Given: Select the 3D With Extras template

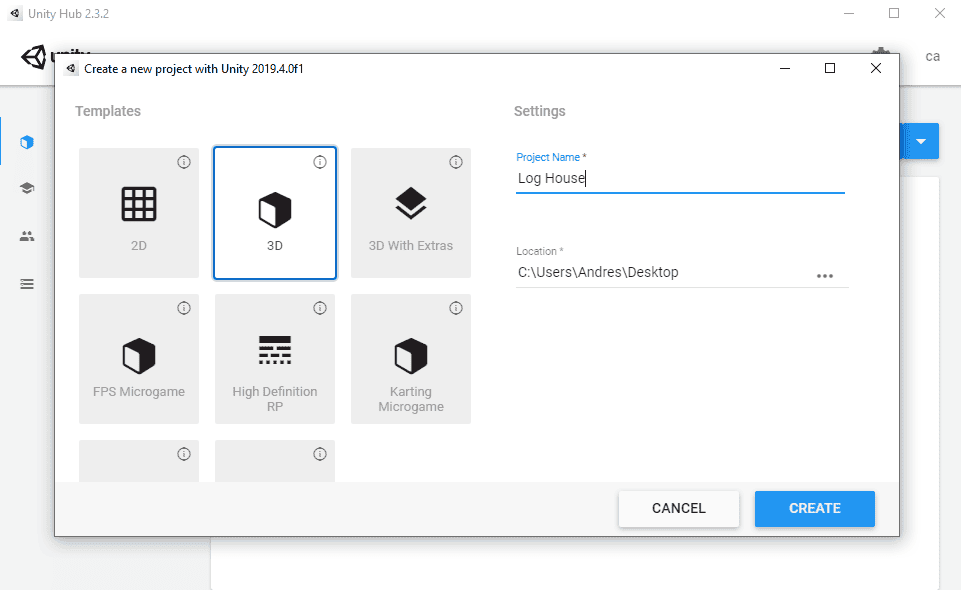Looking at the screenshot, I should 411,212.
